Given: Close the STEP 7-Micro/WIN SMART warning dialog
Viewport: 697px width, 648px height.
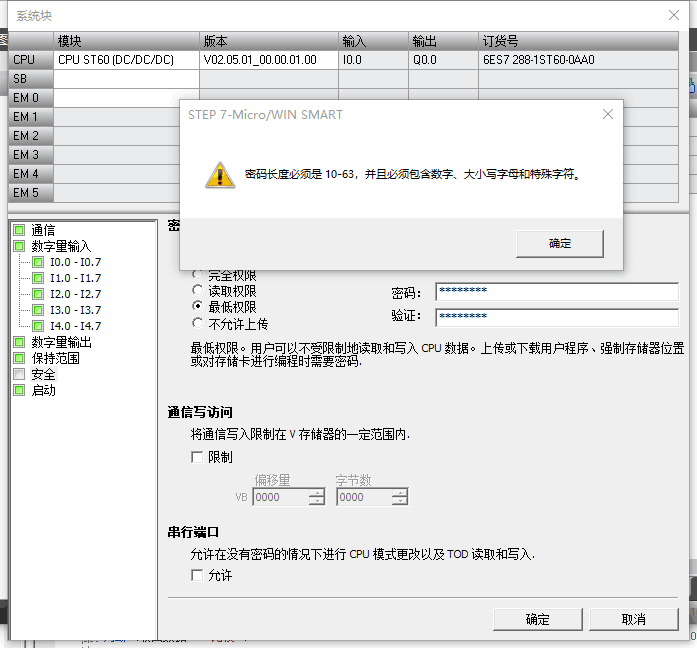Looking at the screenshot, I should (x=607, y=115).
